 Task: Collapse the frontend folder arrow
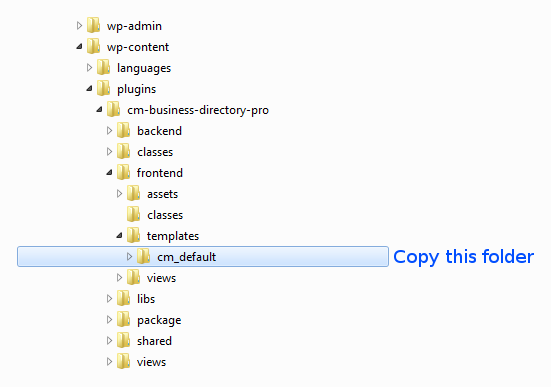click(110, 173)
